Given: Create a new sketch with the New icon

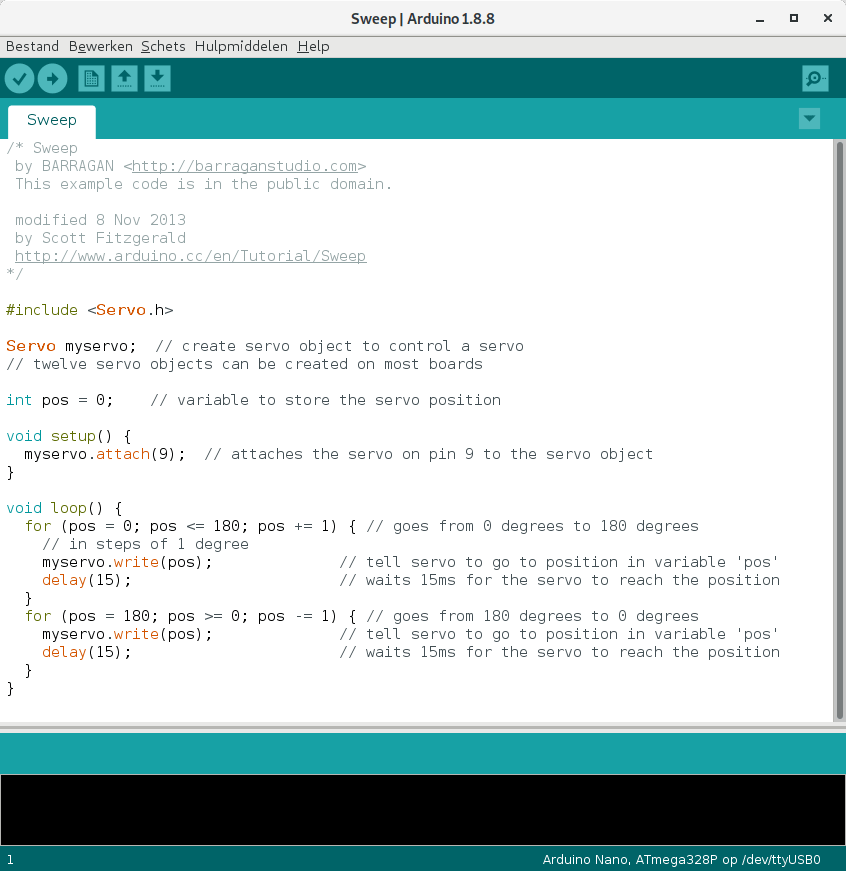Looking at the screenshot, I should pyautogui.click(x=91, y=78).
